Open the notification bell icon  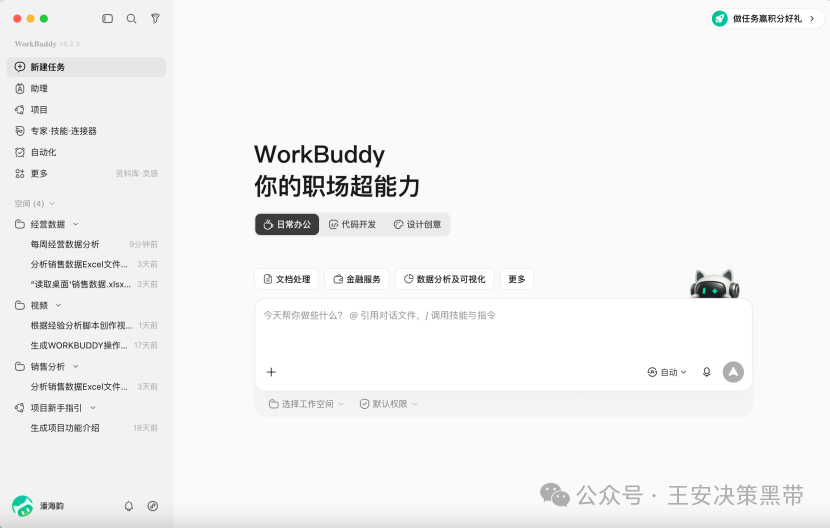(129, 506)
